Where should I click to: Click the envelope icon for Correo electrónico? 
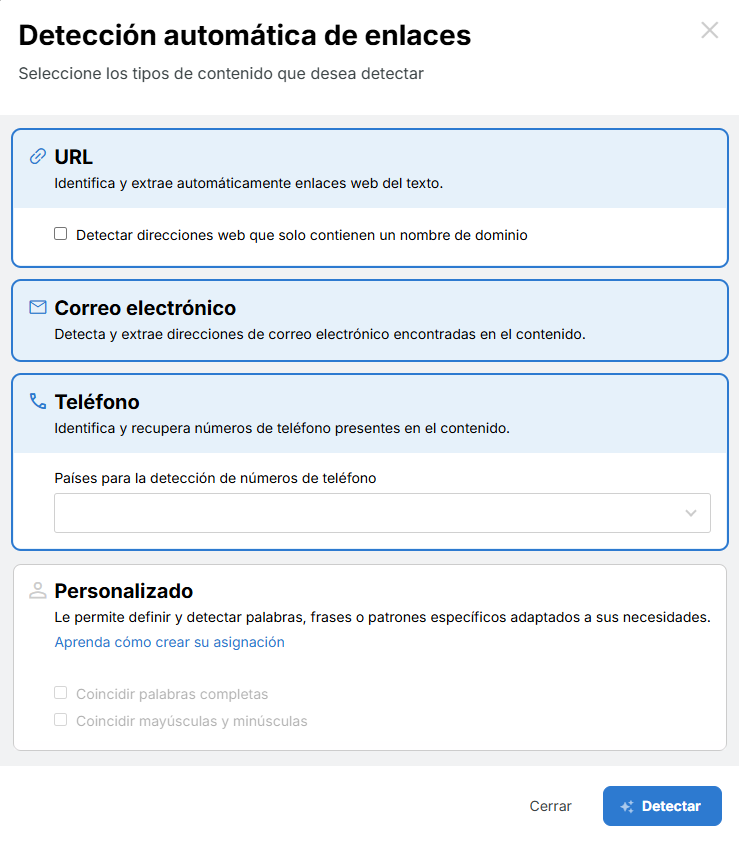coord(38,307)
